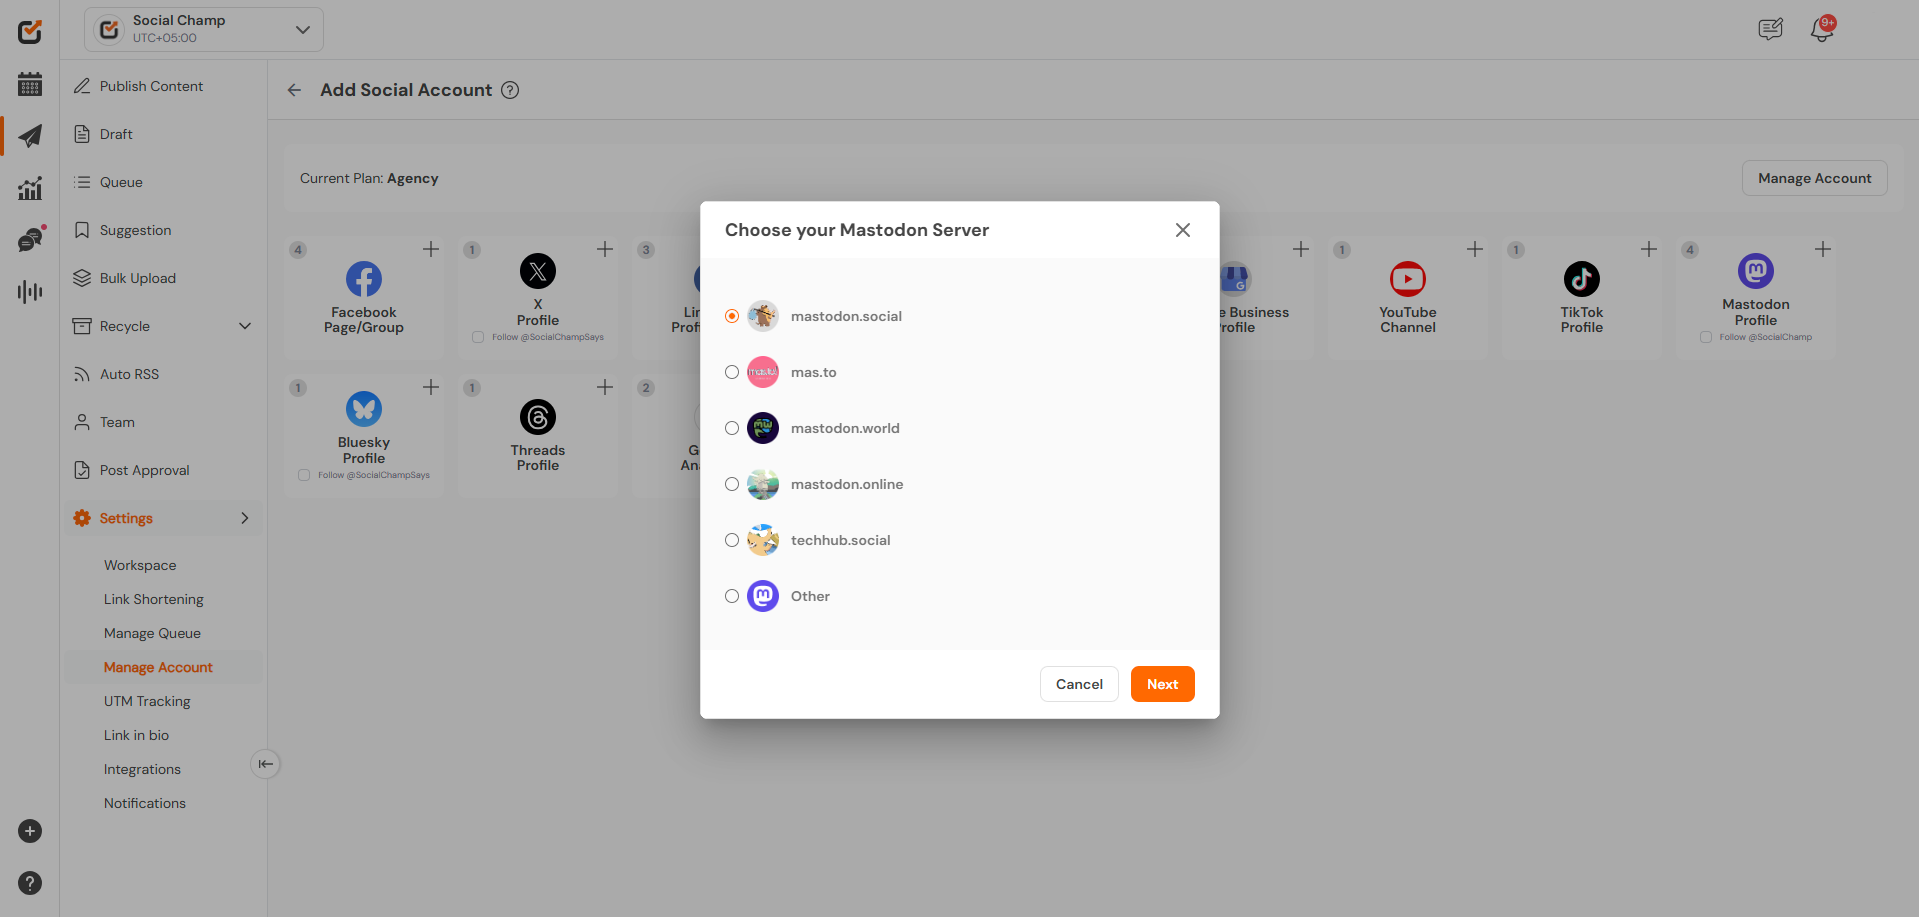1919x917 pixels.
Task: Add a Threads Profile with plus icon
Action: tap(605, 387)
